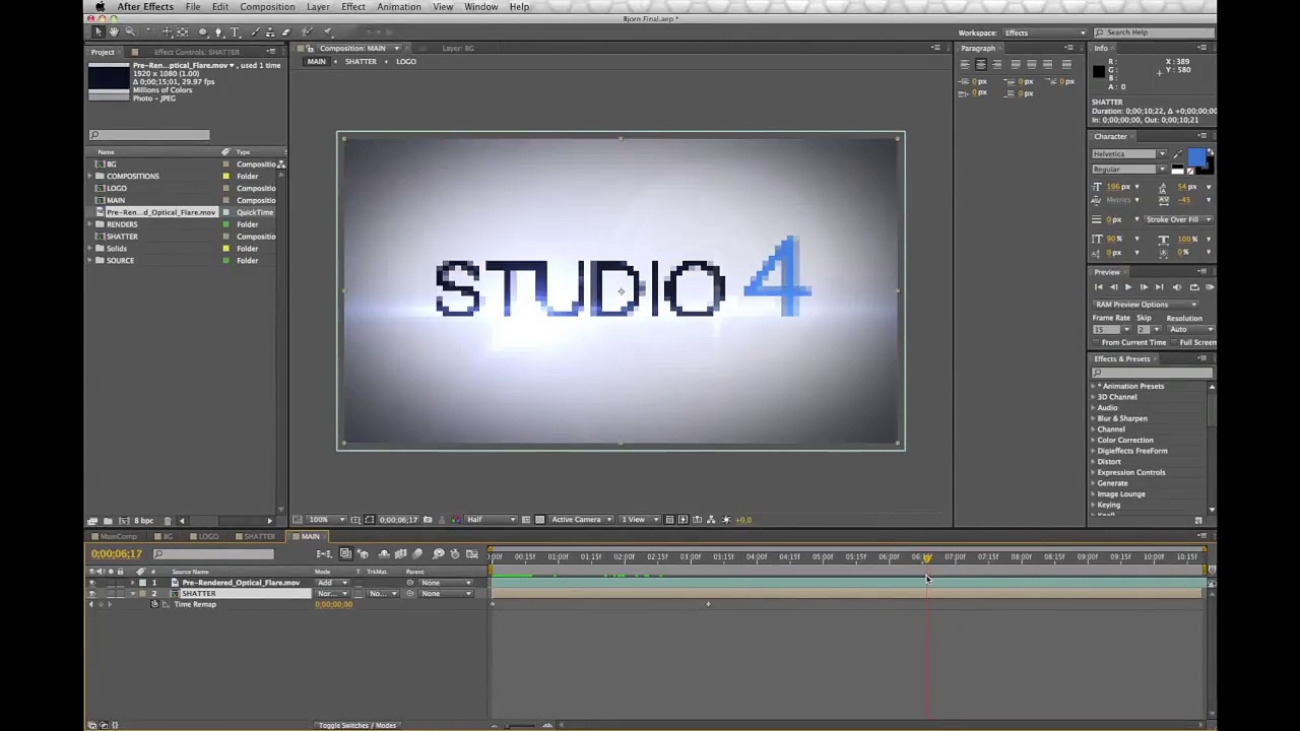Viewport: 1300px width, 731px height.
Task: Toggle transparency grid in viewer
Action: pyautogui.click(x=540, y=520)
